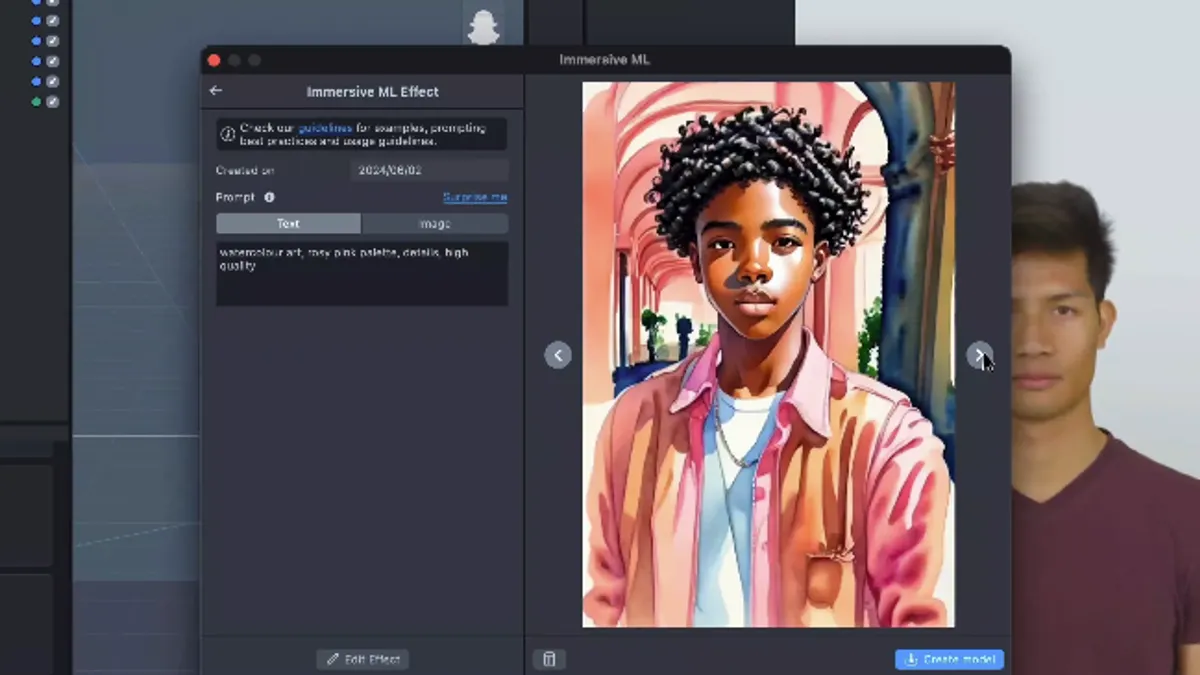Switch to the Image prompt tab
Viewport: 1200px width, 675px height.
tap(435, 224)
